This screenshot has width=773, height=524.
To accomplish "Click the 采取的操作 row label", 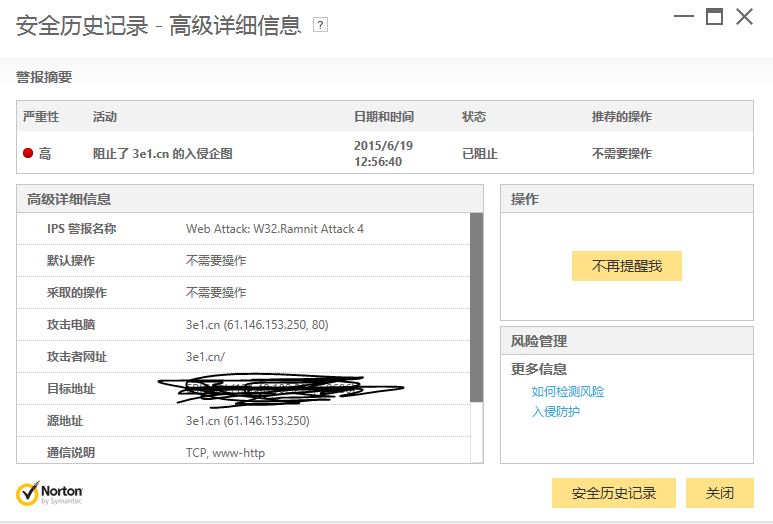I will click(76, 293).
